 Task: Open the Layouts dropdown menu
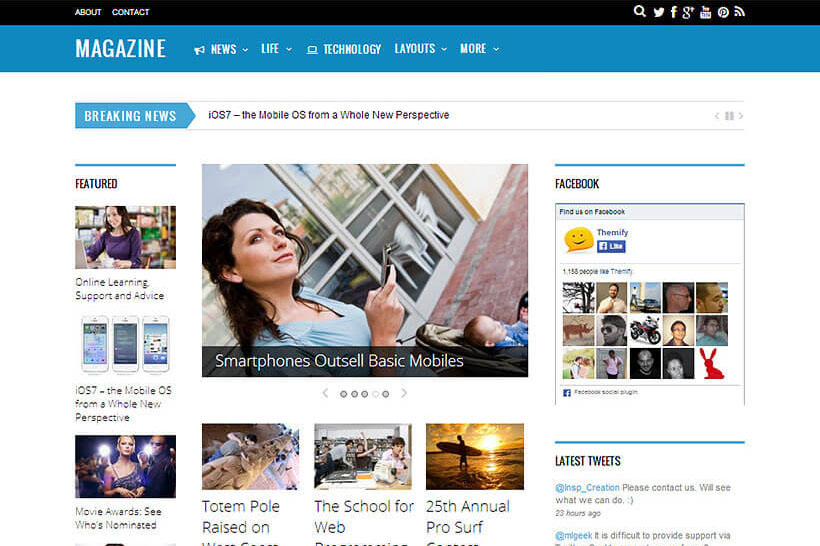click(x=420, y=49)
